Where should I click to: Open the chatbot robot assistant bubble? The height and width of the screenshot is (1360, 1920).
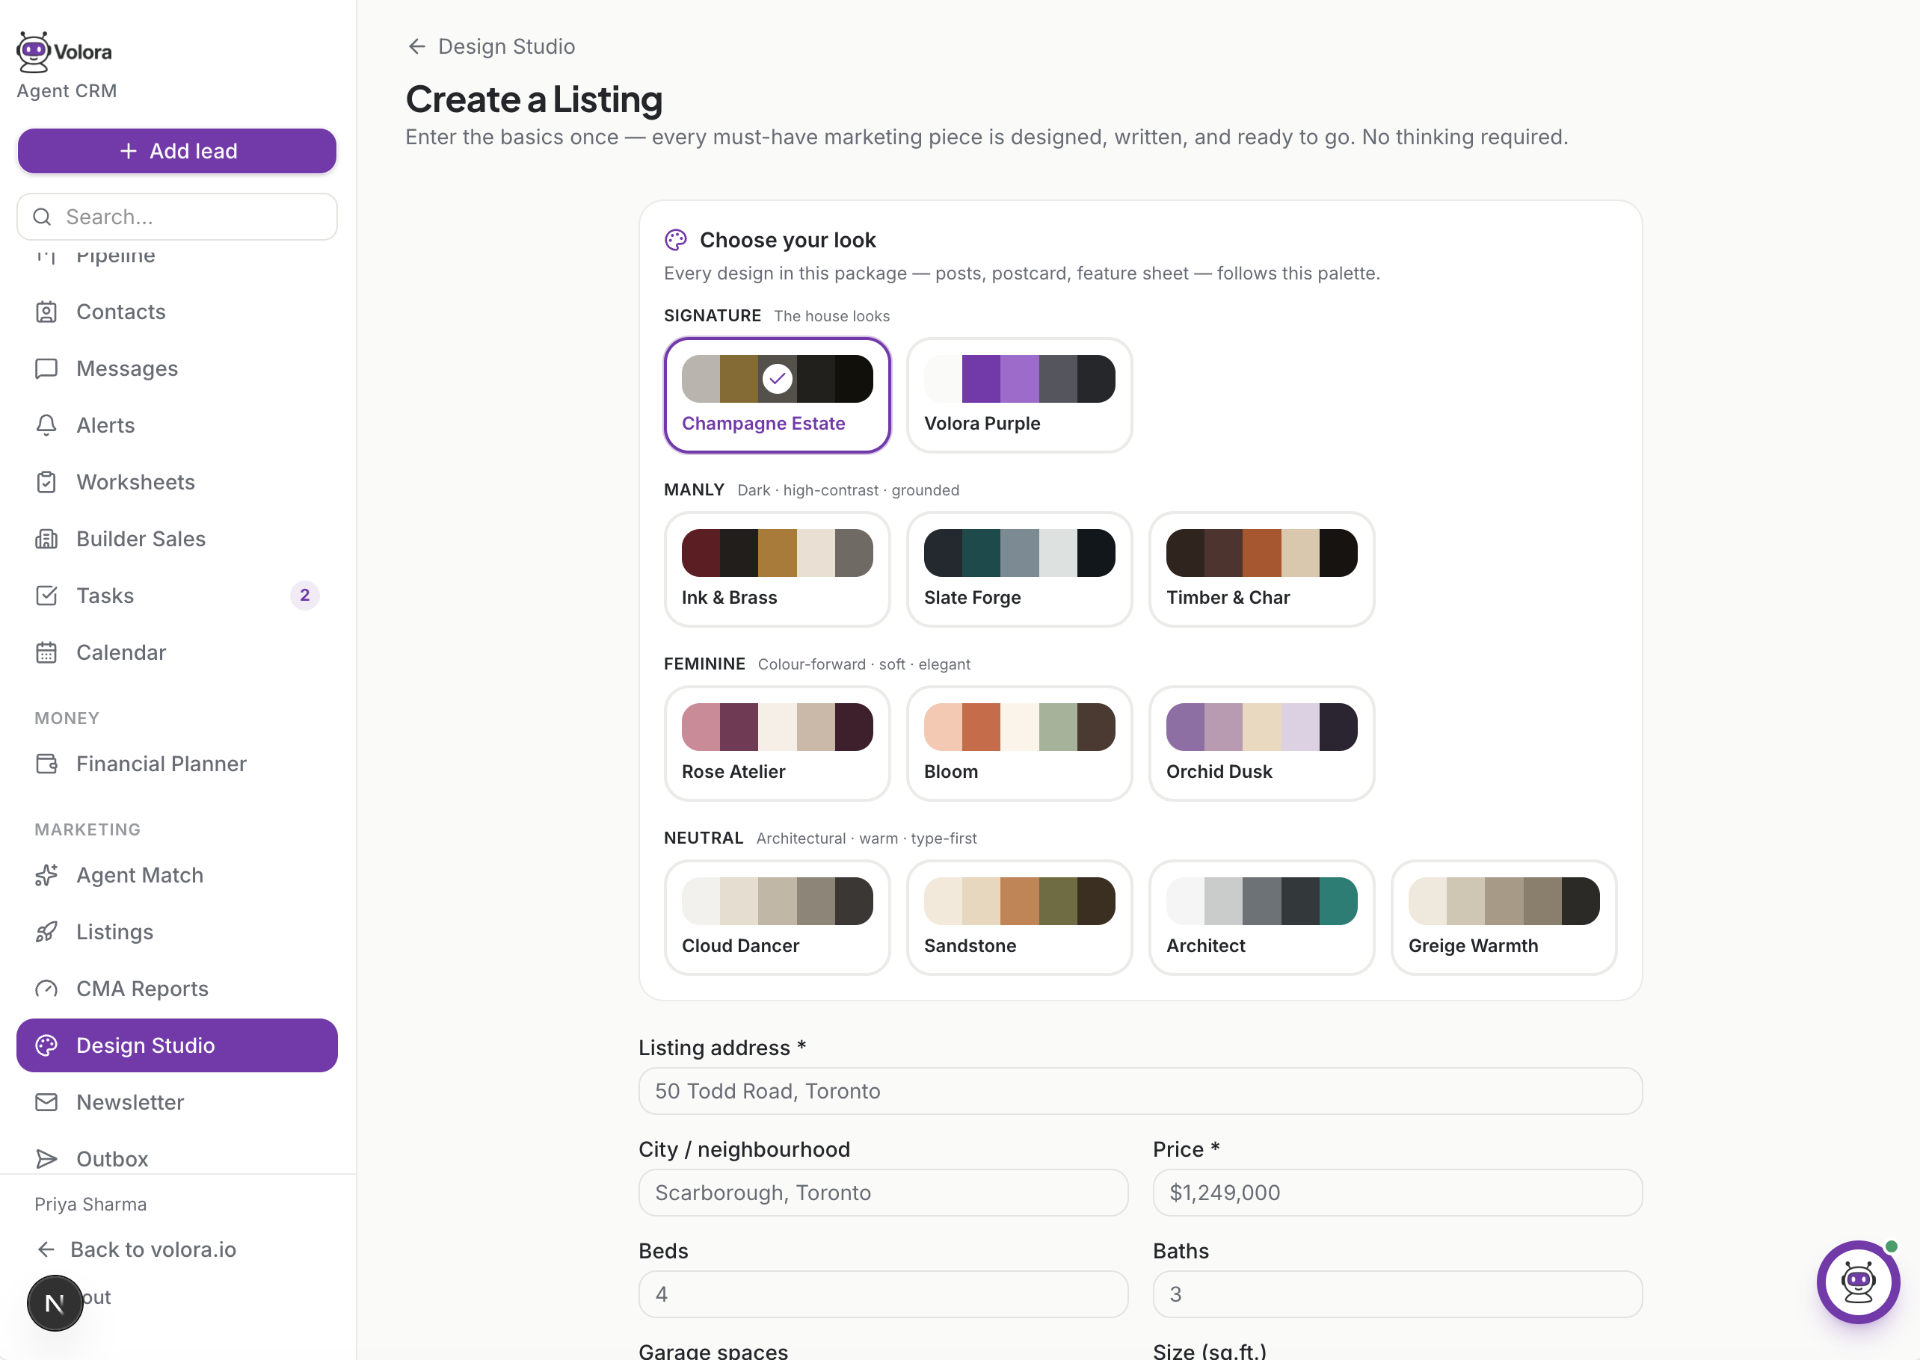click(x=1858, y=1282)
